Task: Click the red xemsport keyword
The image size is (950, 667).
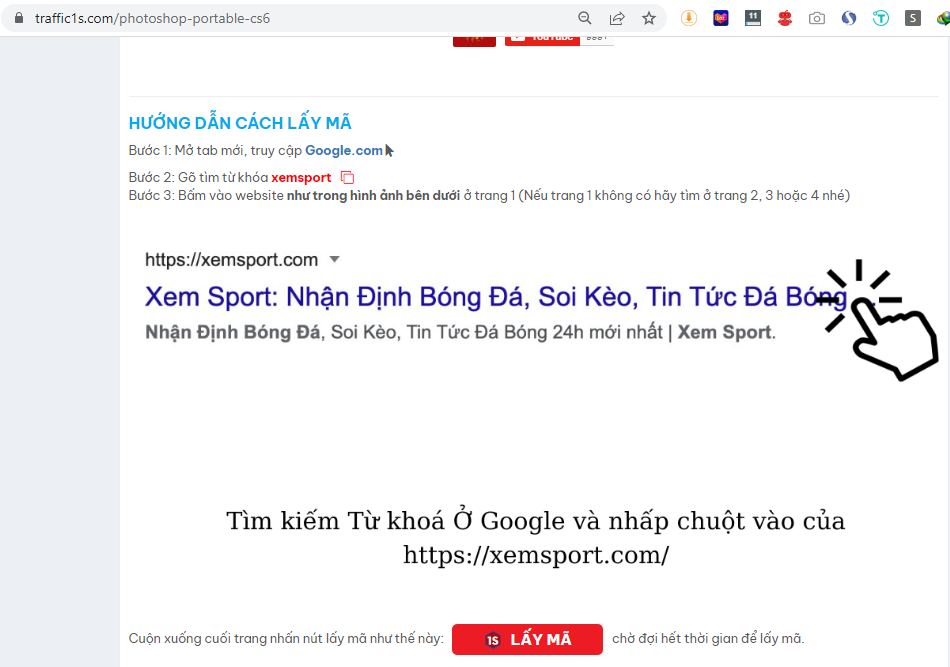Action: (x=301, y=178)
